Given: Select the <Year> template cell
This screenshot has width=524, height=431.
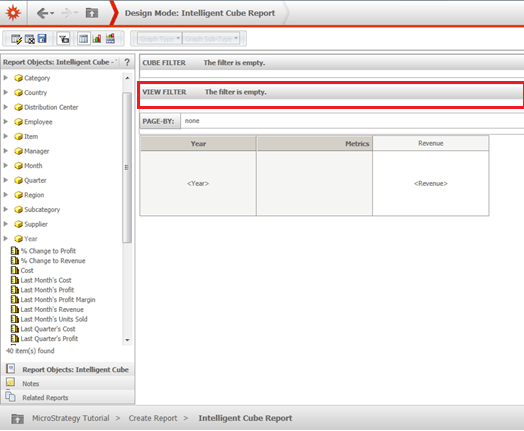Looking at the screenshot, I should point(198,183).
